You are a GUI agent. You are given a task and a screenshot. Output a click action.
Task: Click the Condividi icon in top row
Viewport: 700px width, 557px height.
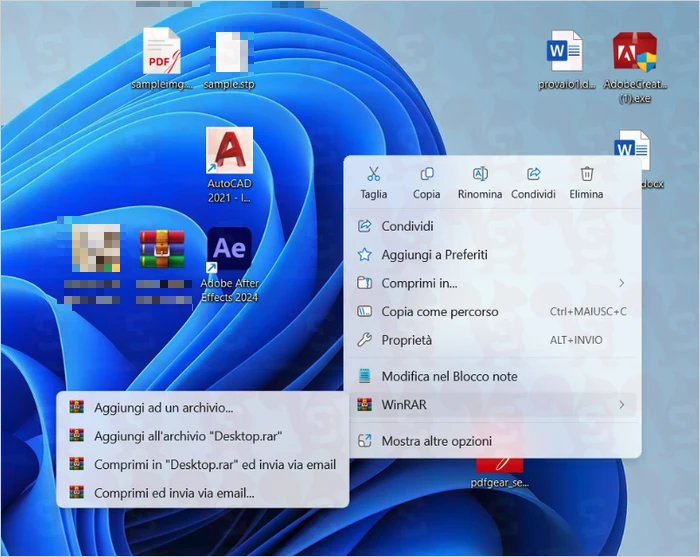coord(533,175)
